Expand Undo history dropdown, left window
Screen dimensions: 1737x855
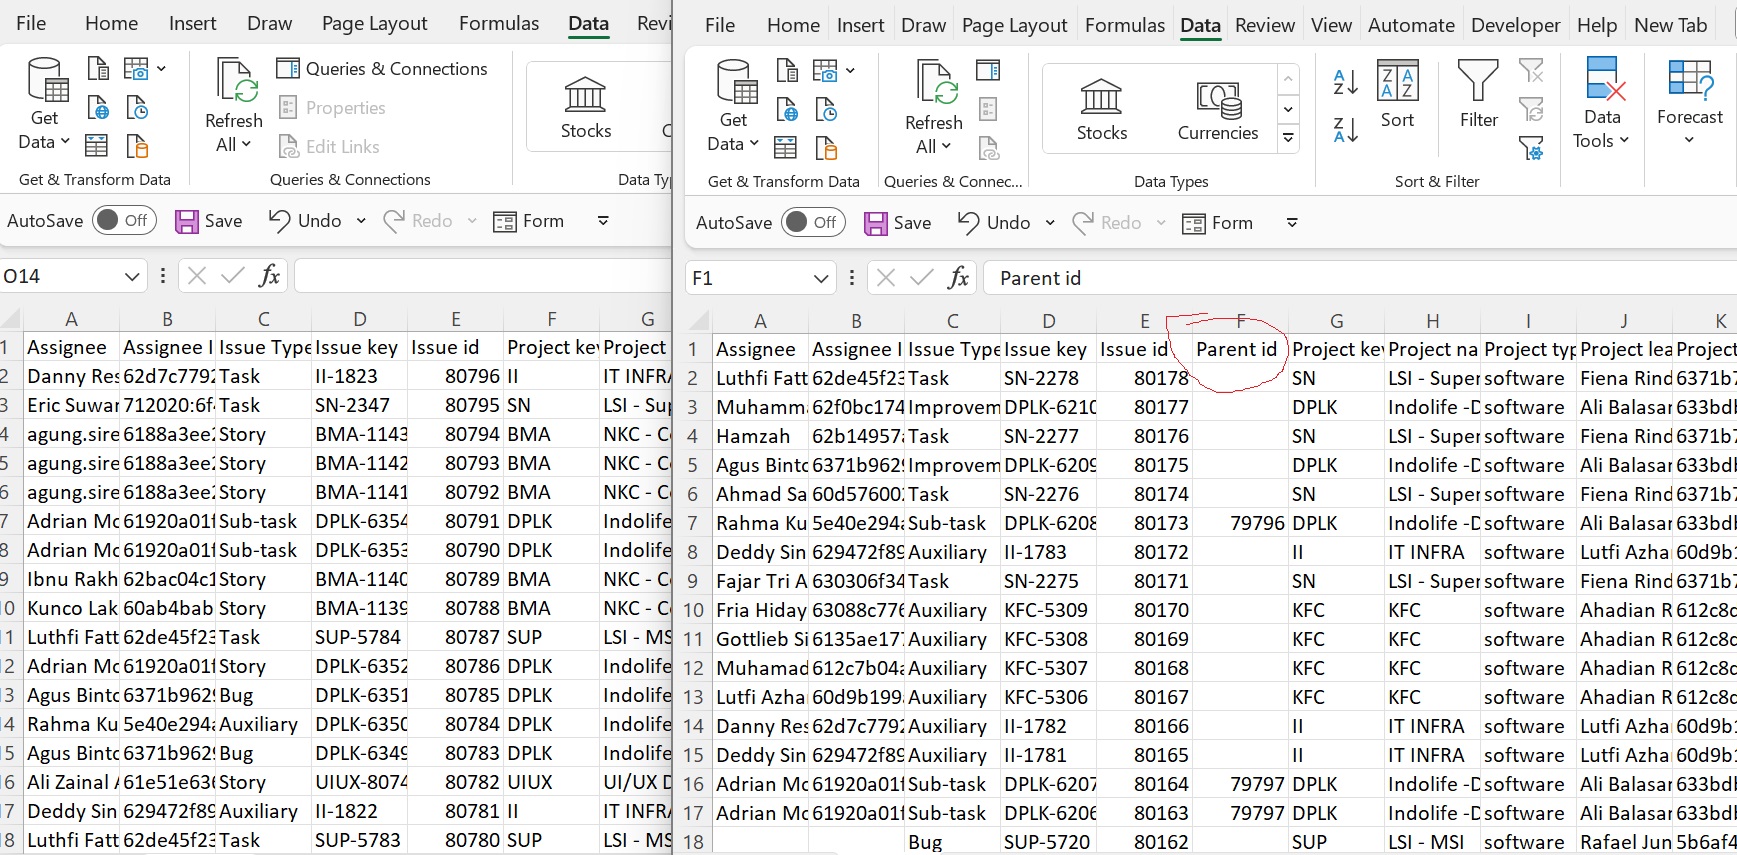[x=361, y=221]
